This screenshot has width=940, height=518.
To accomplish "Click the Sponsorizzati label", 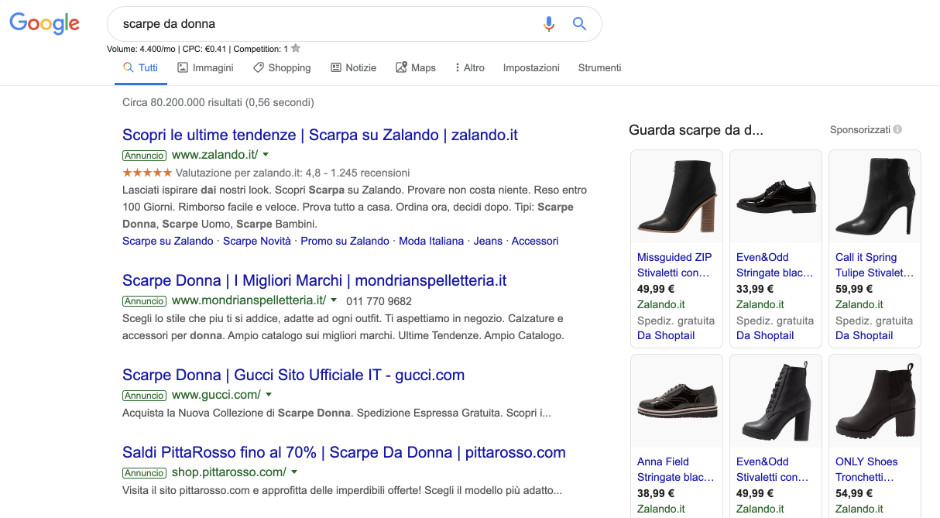I will coord(860,130).
